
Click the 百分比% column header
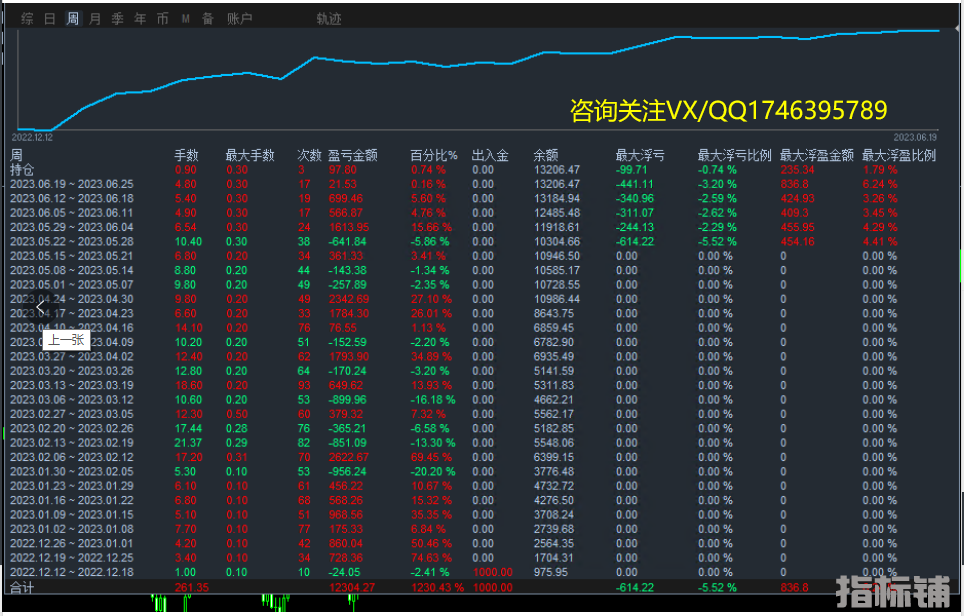433,155
